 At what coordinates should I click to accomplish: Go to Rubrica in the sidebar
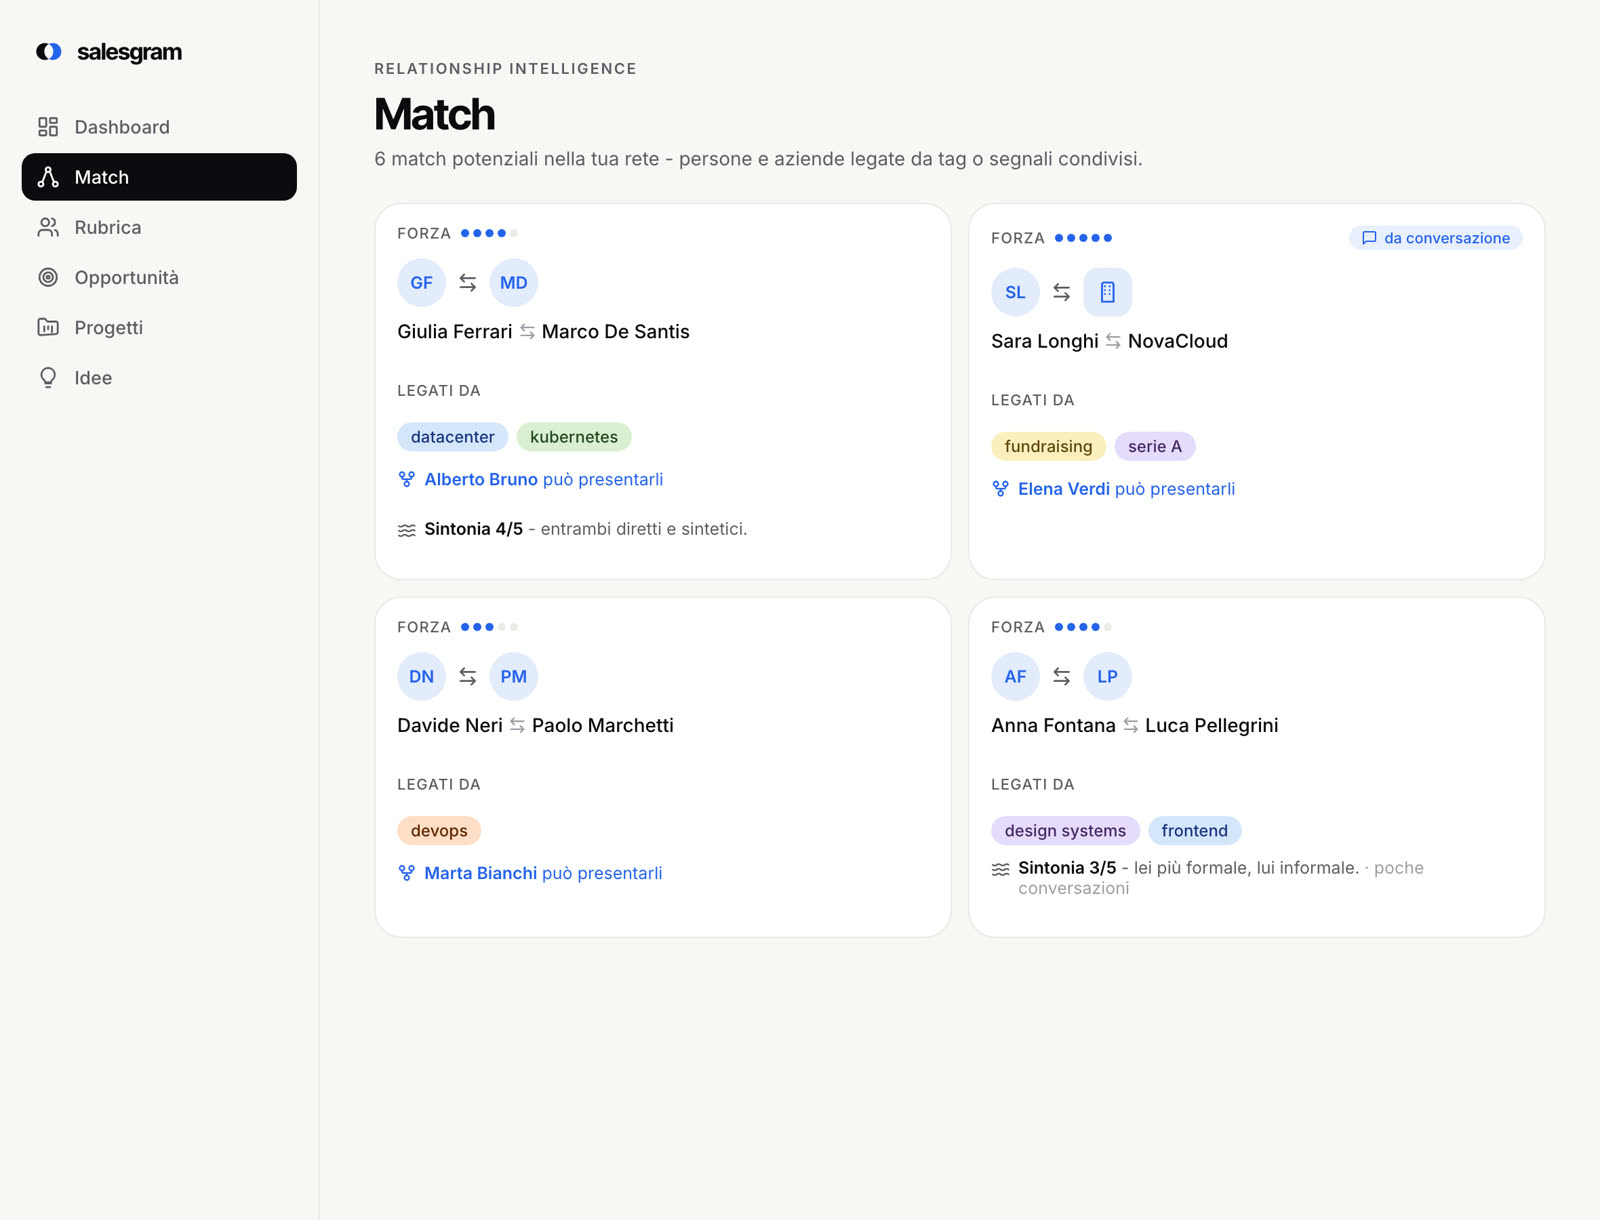tap(159, 227)
